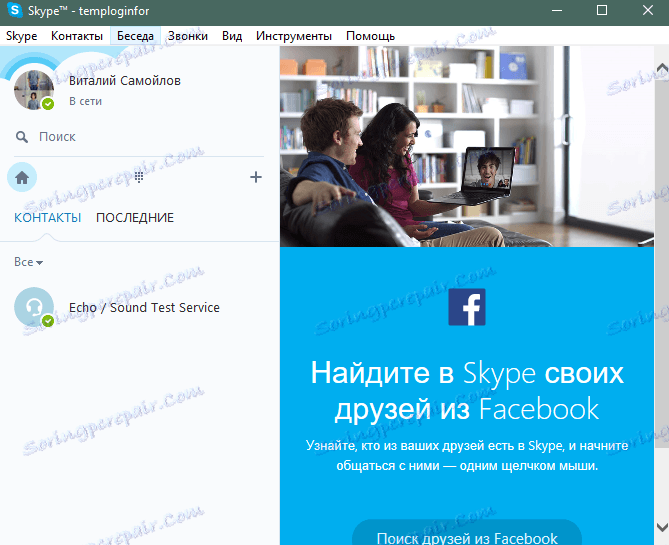Open the Беседа menu
The height and width of the screenshot is (545, 669).
pos(135,36)
